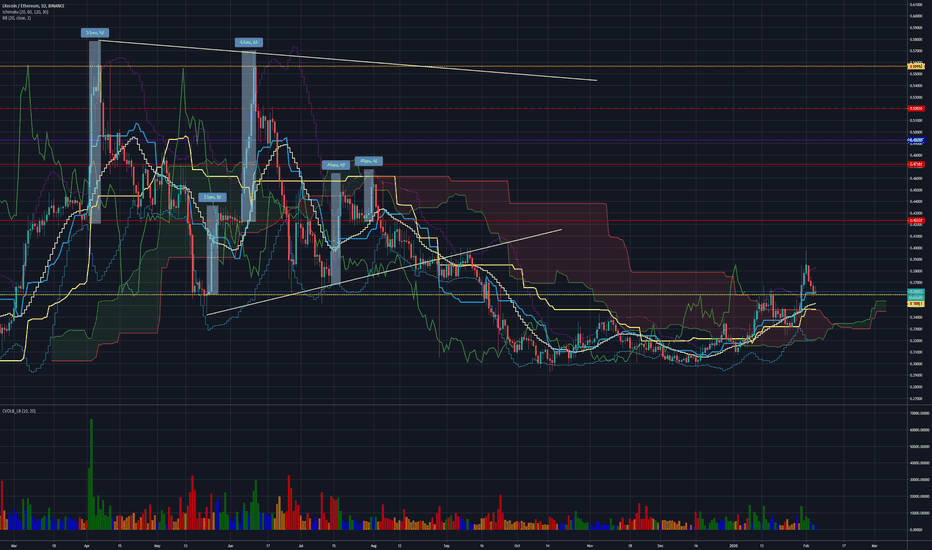Click the 0.40000 value on the price axis
The image size is (932, 550).
[915, 247]
